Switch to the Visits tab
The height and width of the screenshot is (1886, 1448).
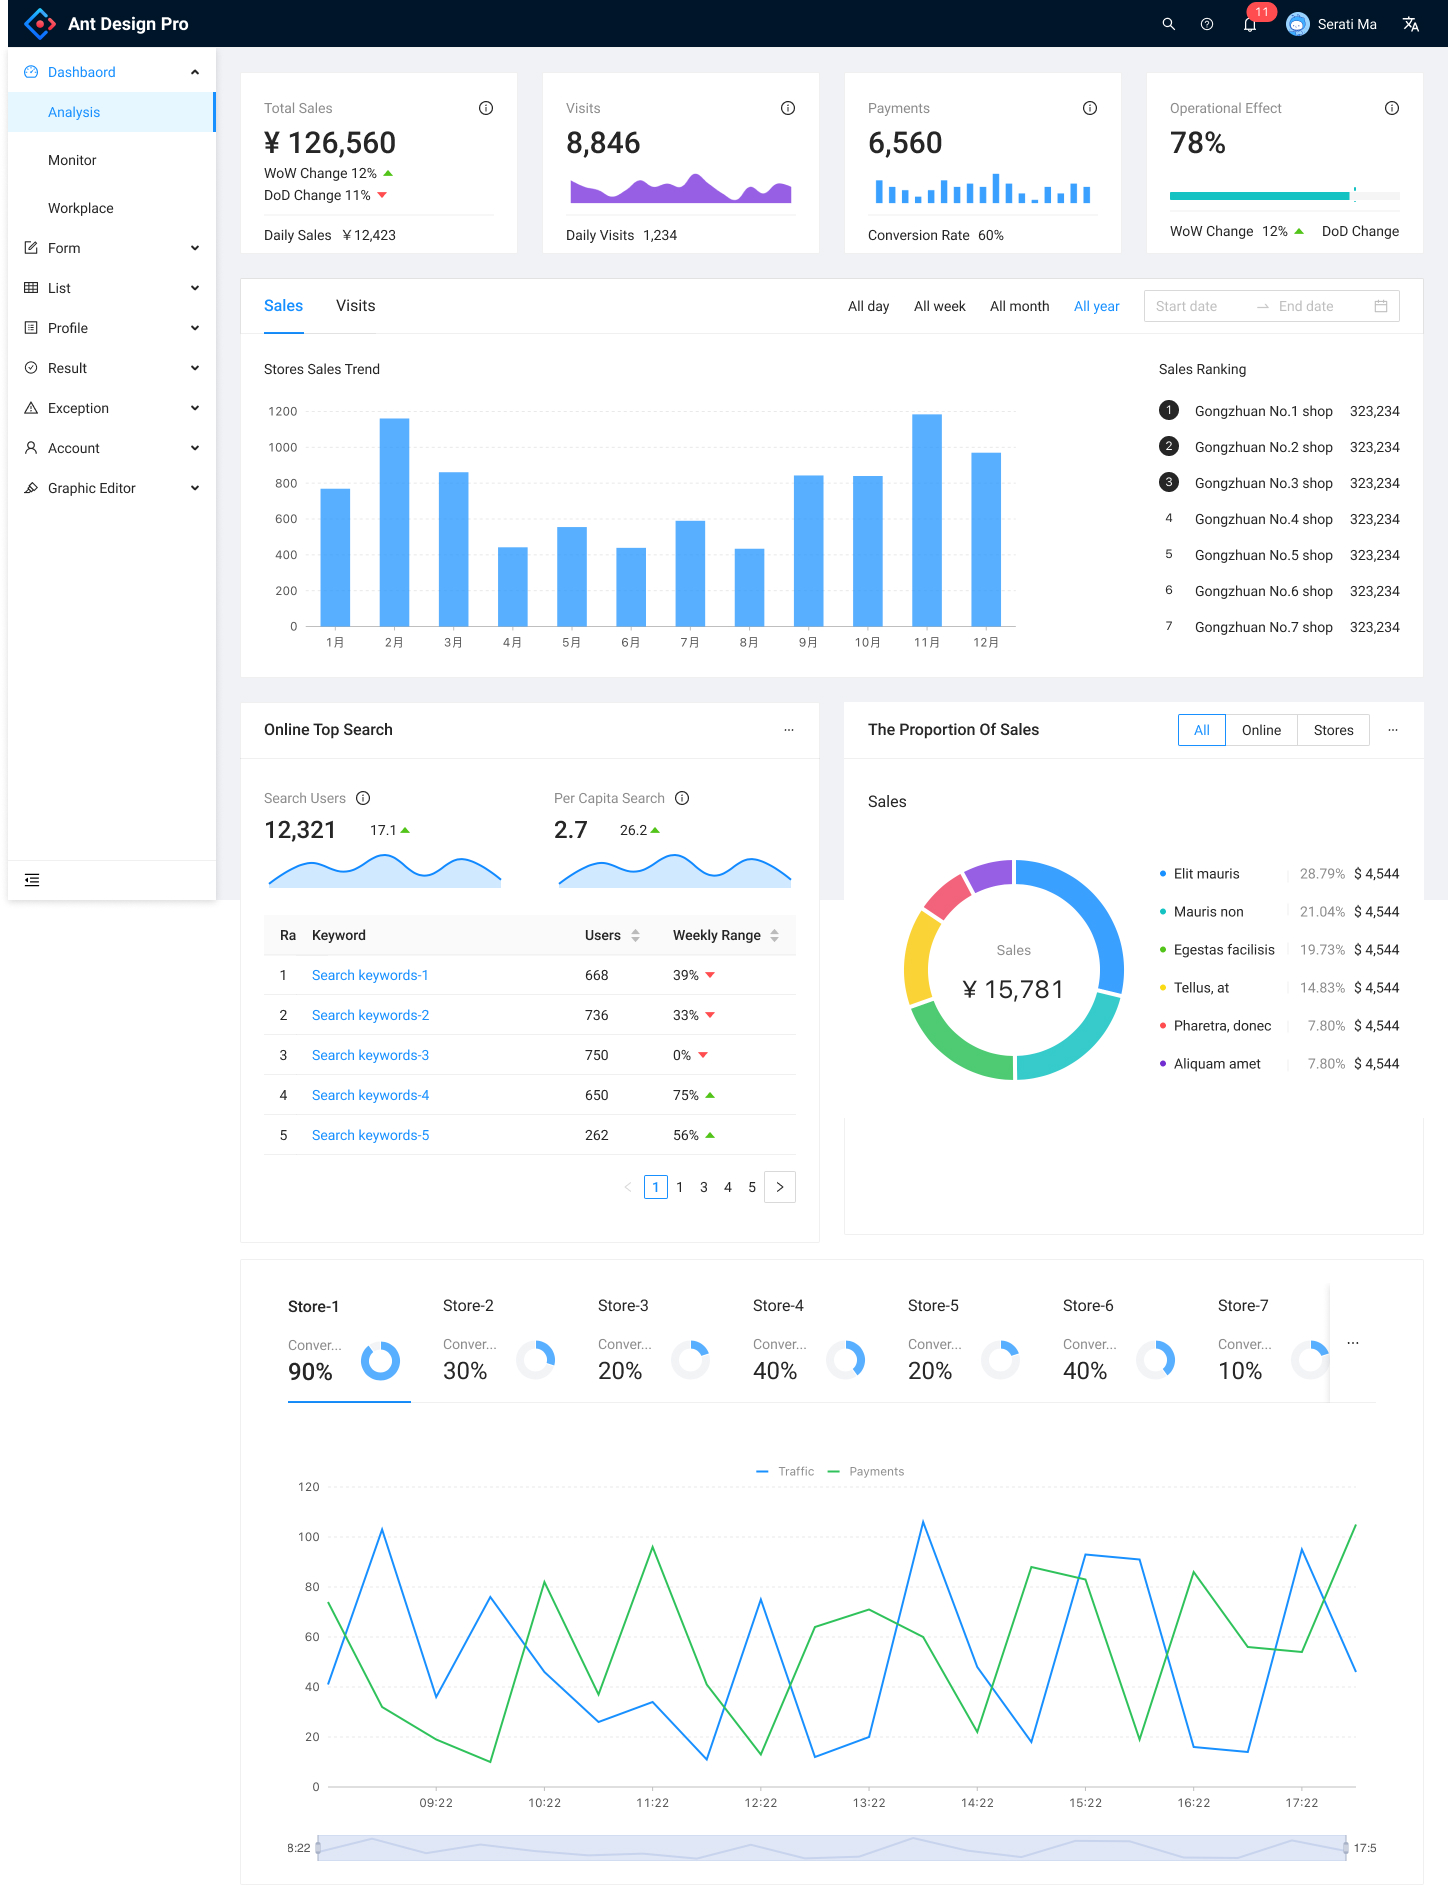click(x=355, y=306)
